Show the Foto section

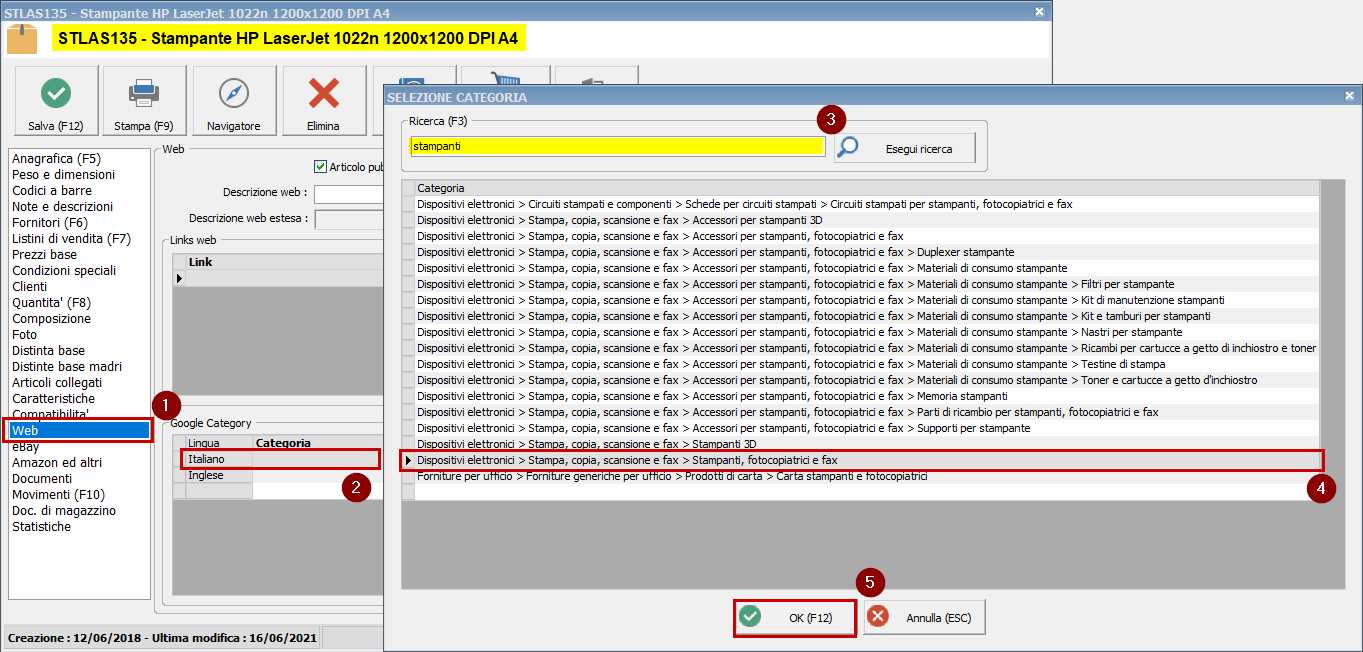coord(24,335)
